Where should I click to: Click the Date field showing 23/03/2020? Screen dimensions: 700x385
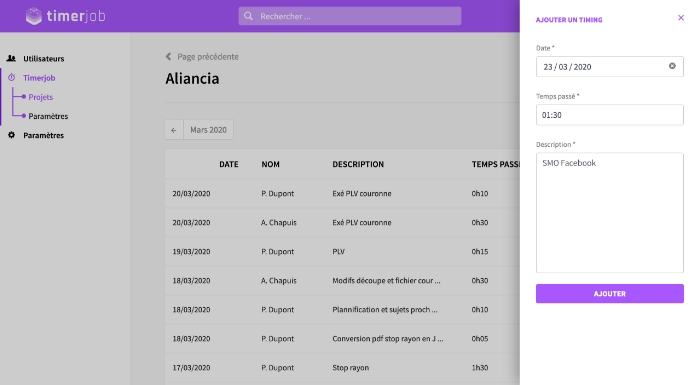click(x=610, y=67)
